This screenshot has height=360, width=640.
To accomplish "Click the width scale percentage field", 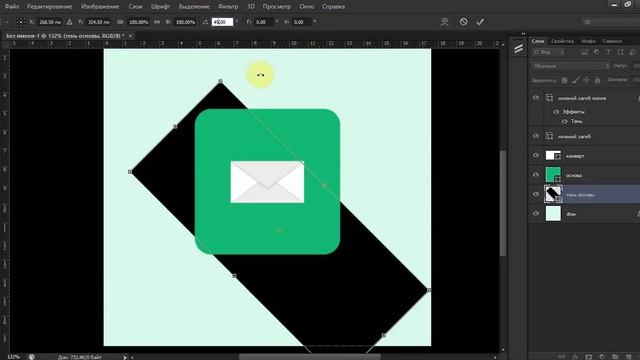I will [x=138, y=22].
